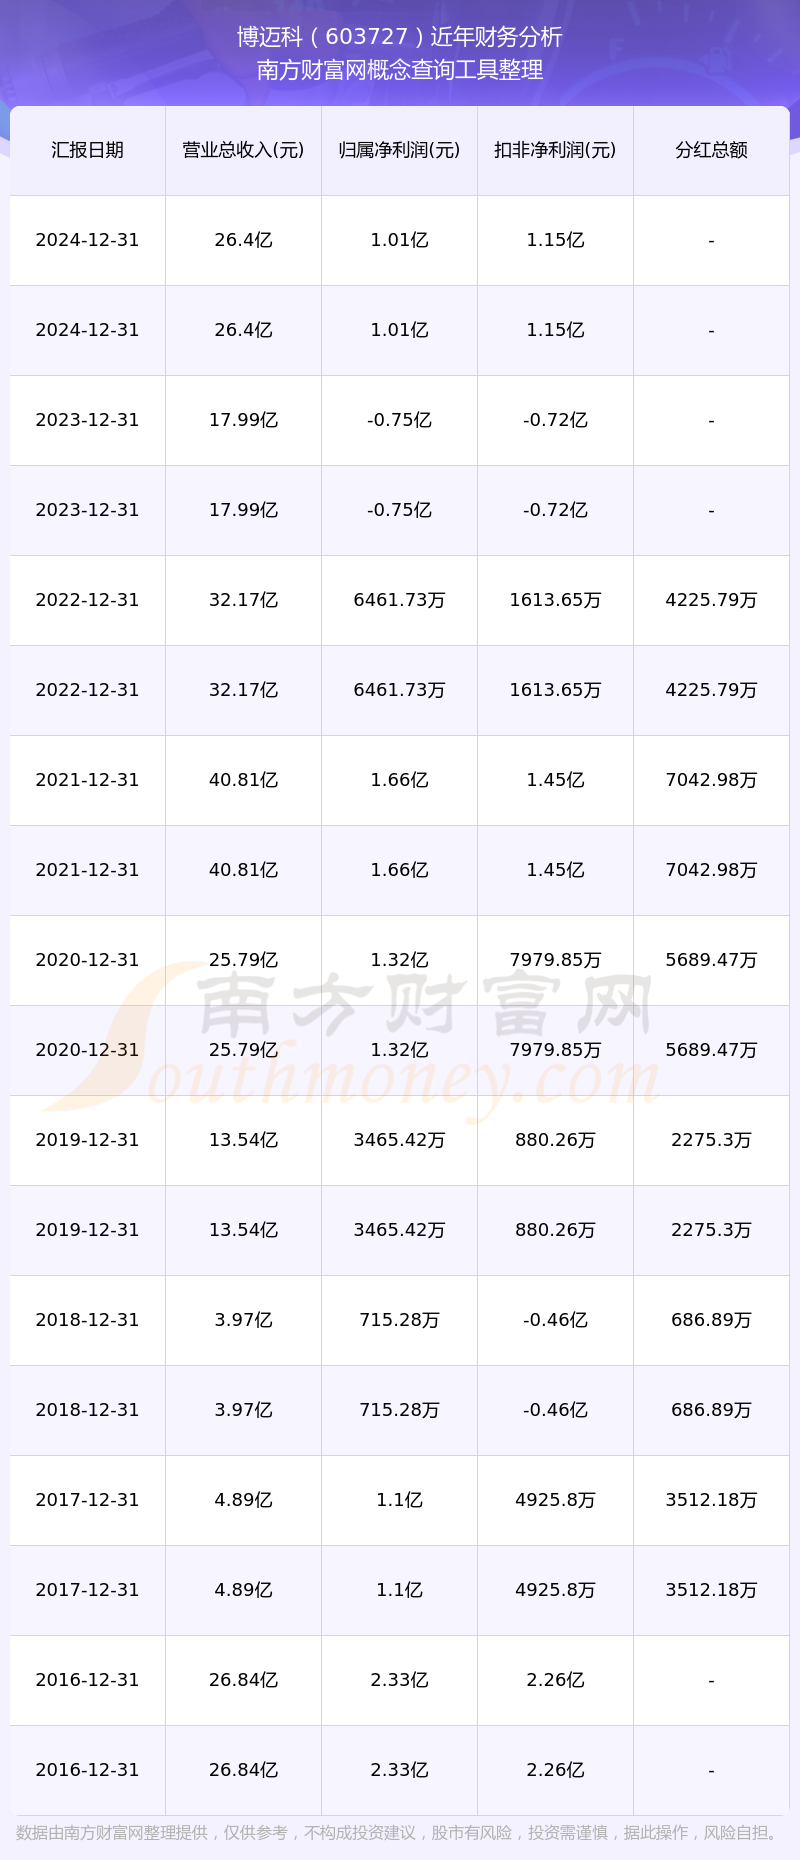Click the footer disclaimer text
Screen dimensions: 800x1860
(400, 1832)
